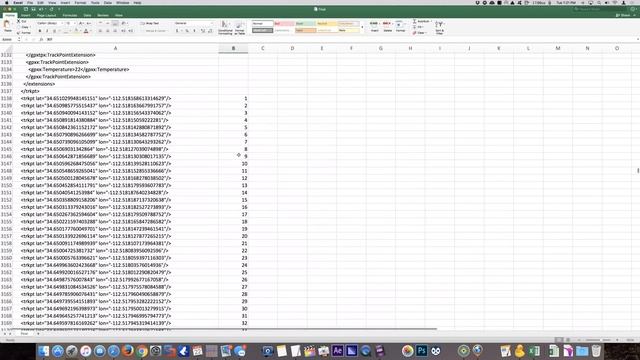
Task: Toggle Wrap Text
Action: [150, 23]
